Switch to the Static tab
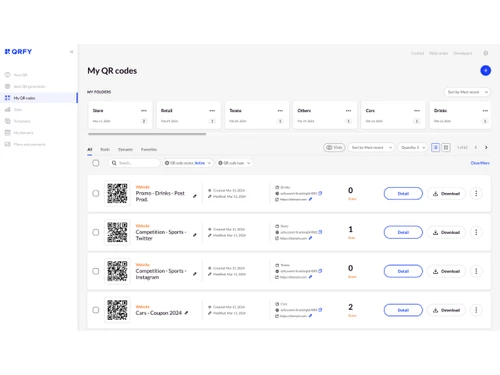Image resolution: width=500 pixels, height=375 pixels. 105,149
